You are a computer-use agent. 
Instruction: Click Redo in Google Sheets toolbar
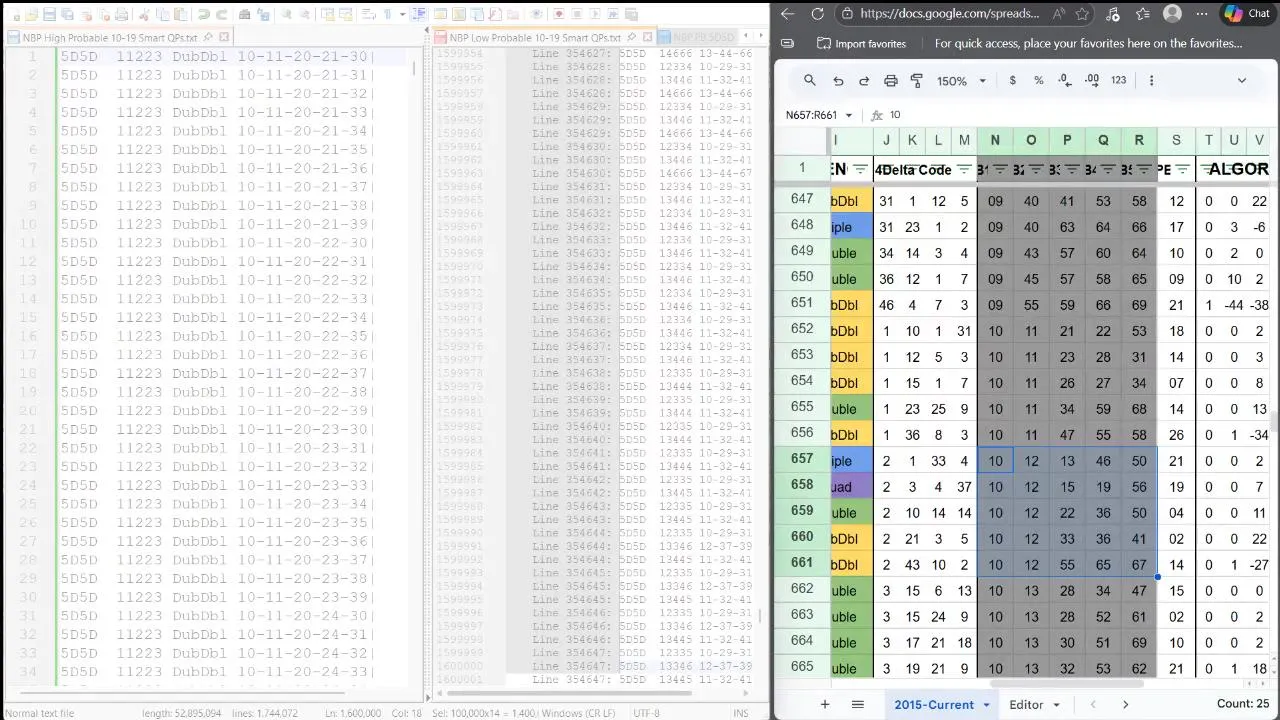tap(864, 80)
